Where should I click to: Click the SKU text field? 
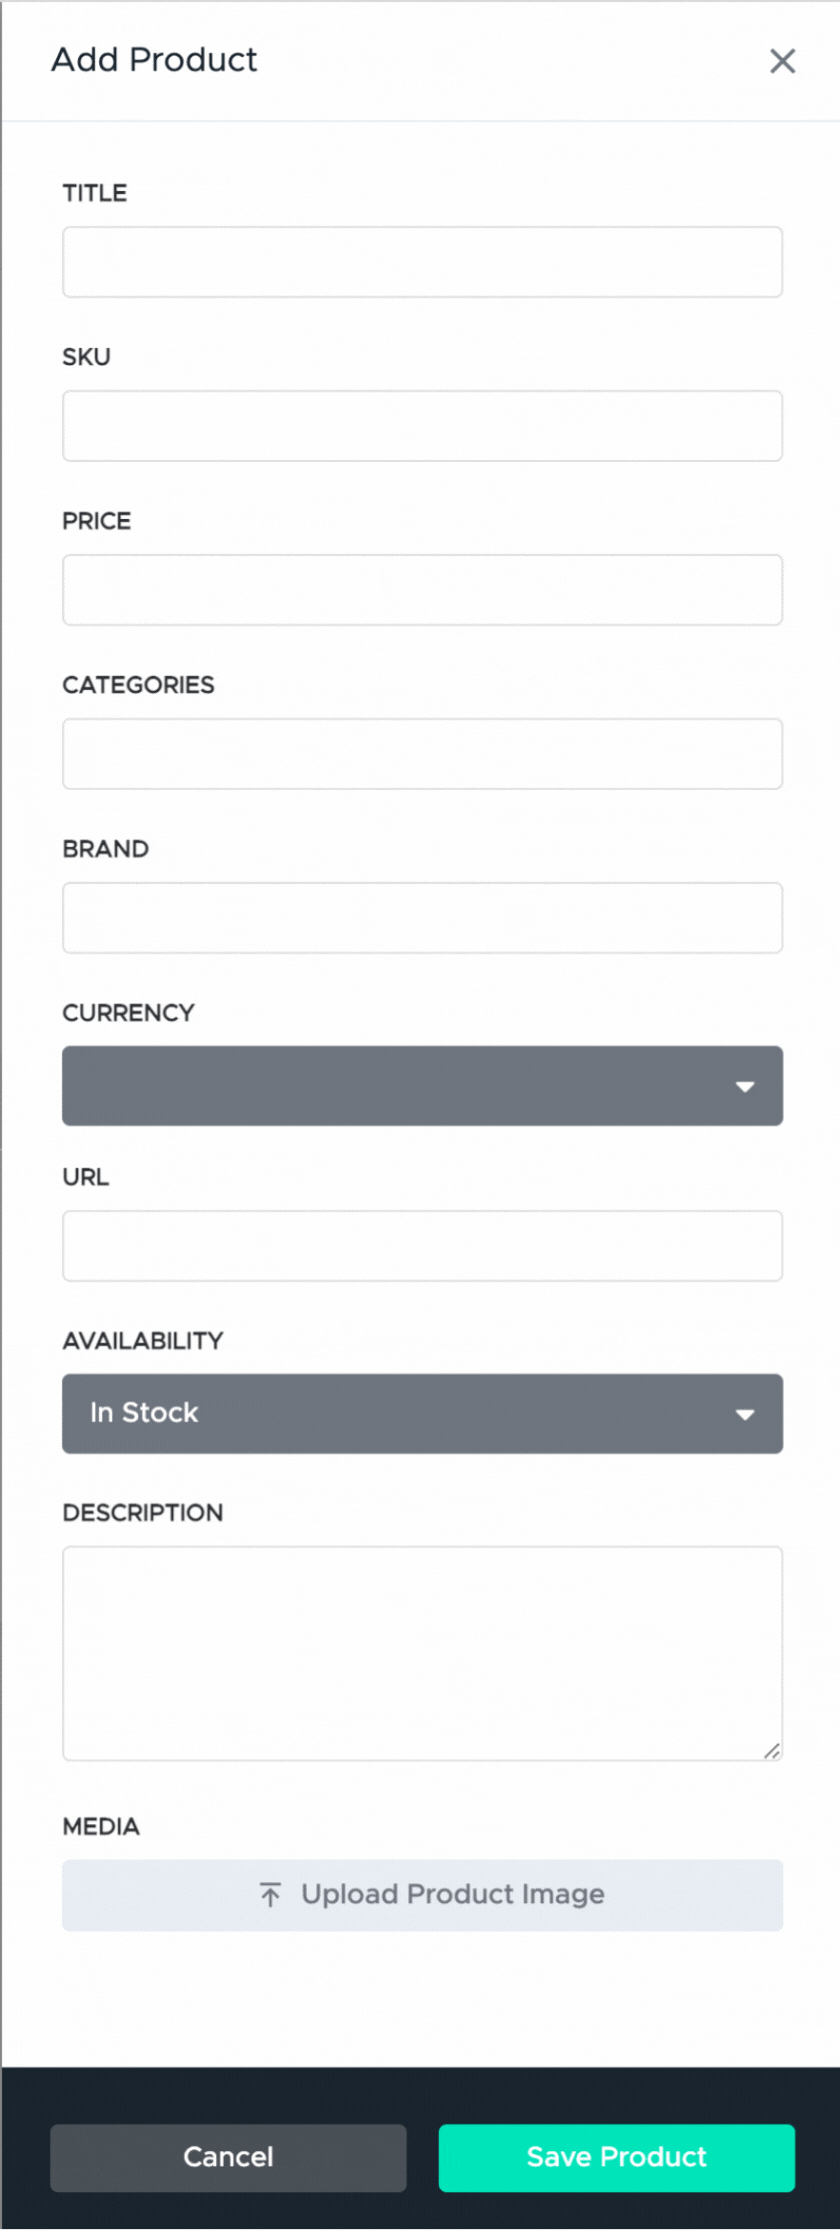pyautogui.click(x=421, y=426)
